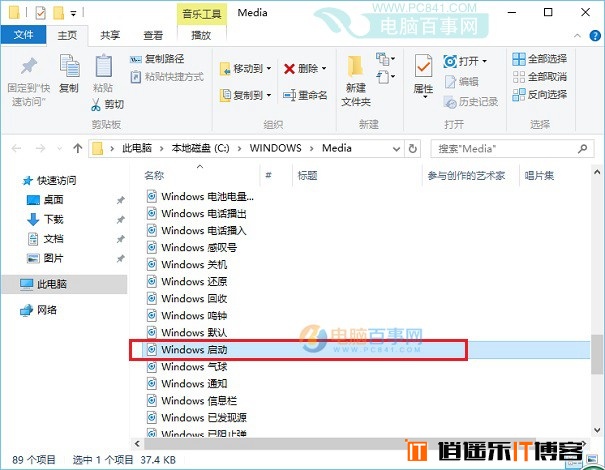
Task: Click Rename (重命名) button
Action: coord(305,95)
